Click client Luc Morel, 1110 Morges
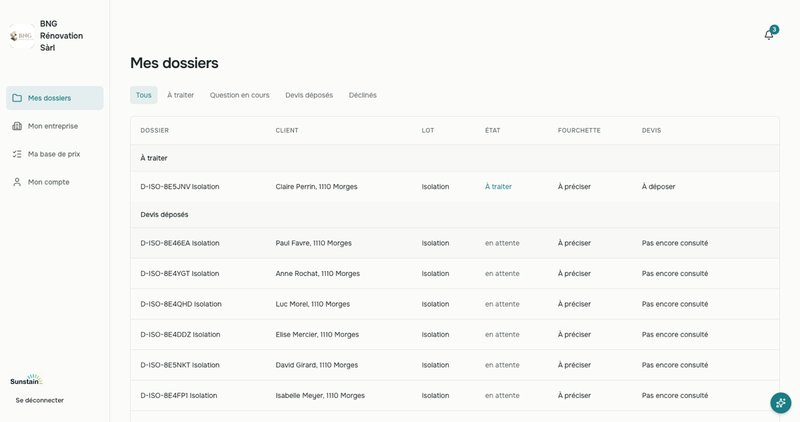The image size is (800, 422). click(x=313, y=304)
